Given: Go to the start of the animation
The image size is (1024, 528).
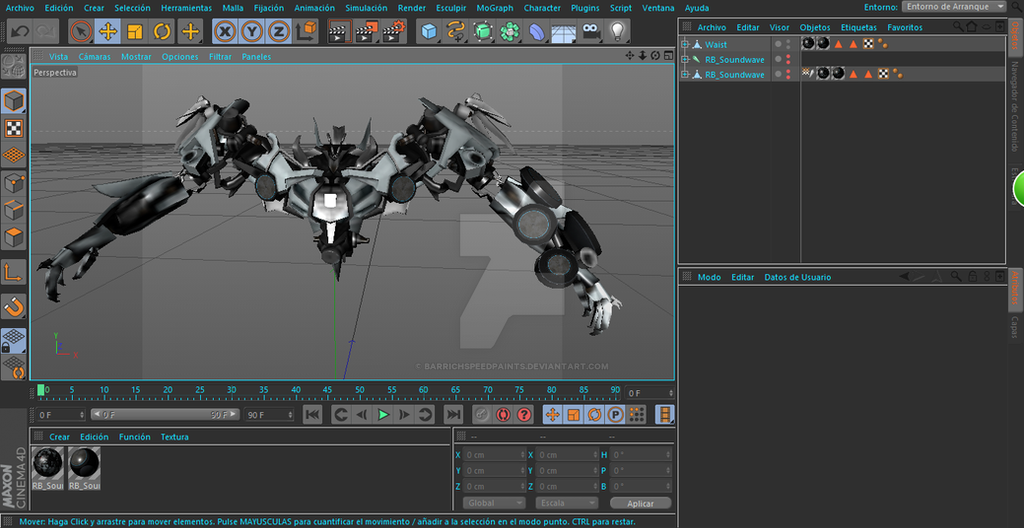Looking at the screenshot, I should [313, 414].
